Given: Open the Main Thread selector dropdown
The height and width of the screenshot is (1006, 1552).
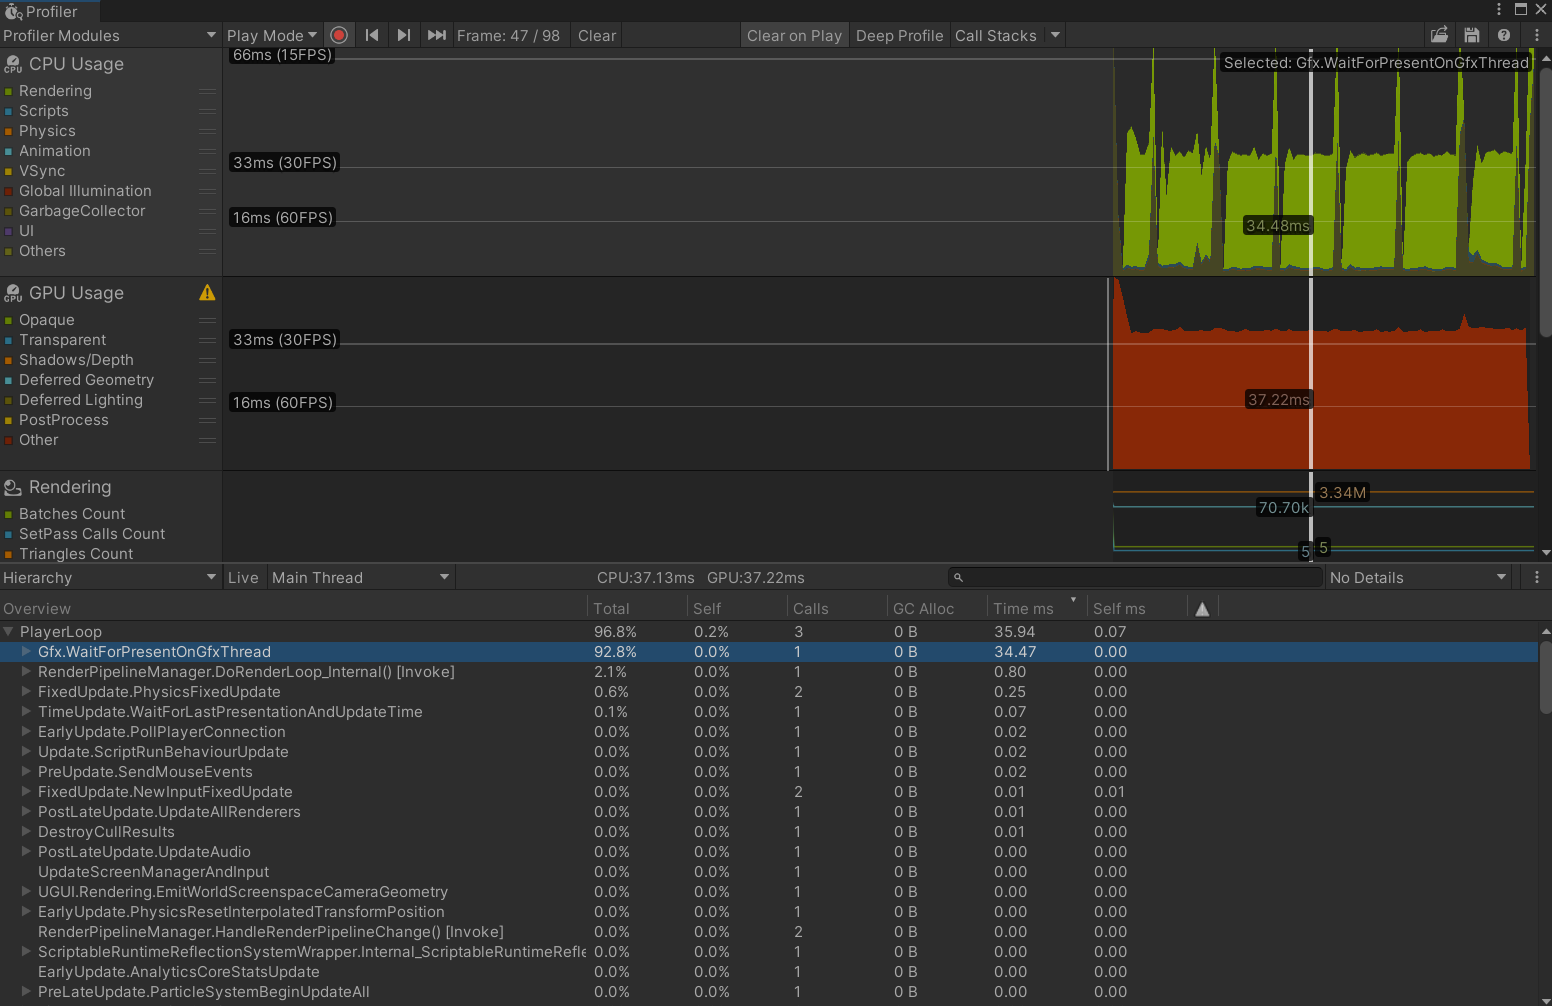Looking at the screenshot, I should 360,577.
